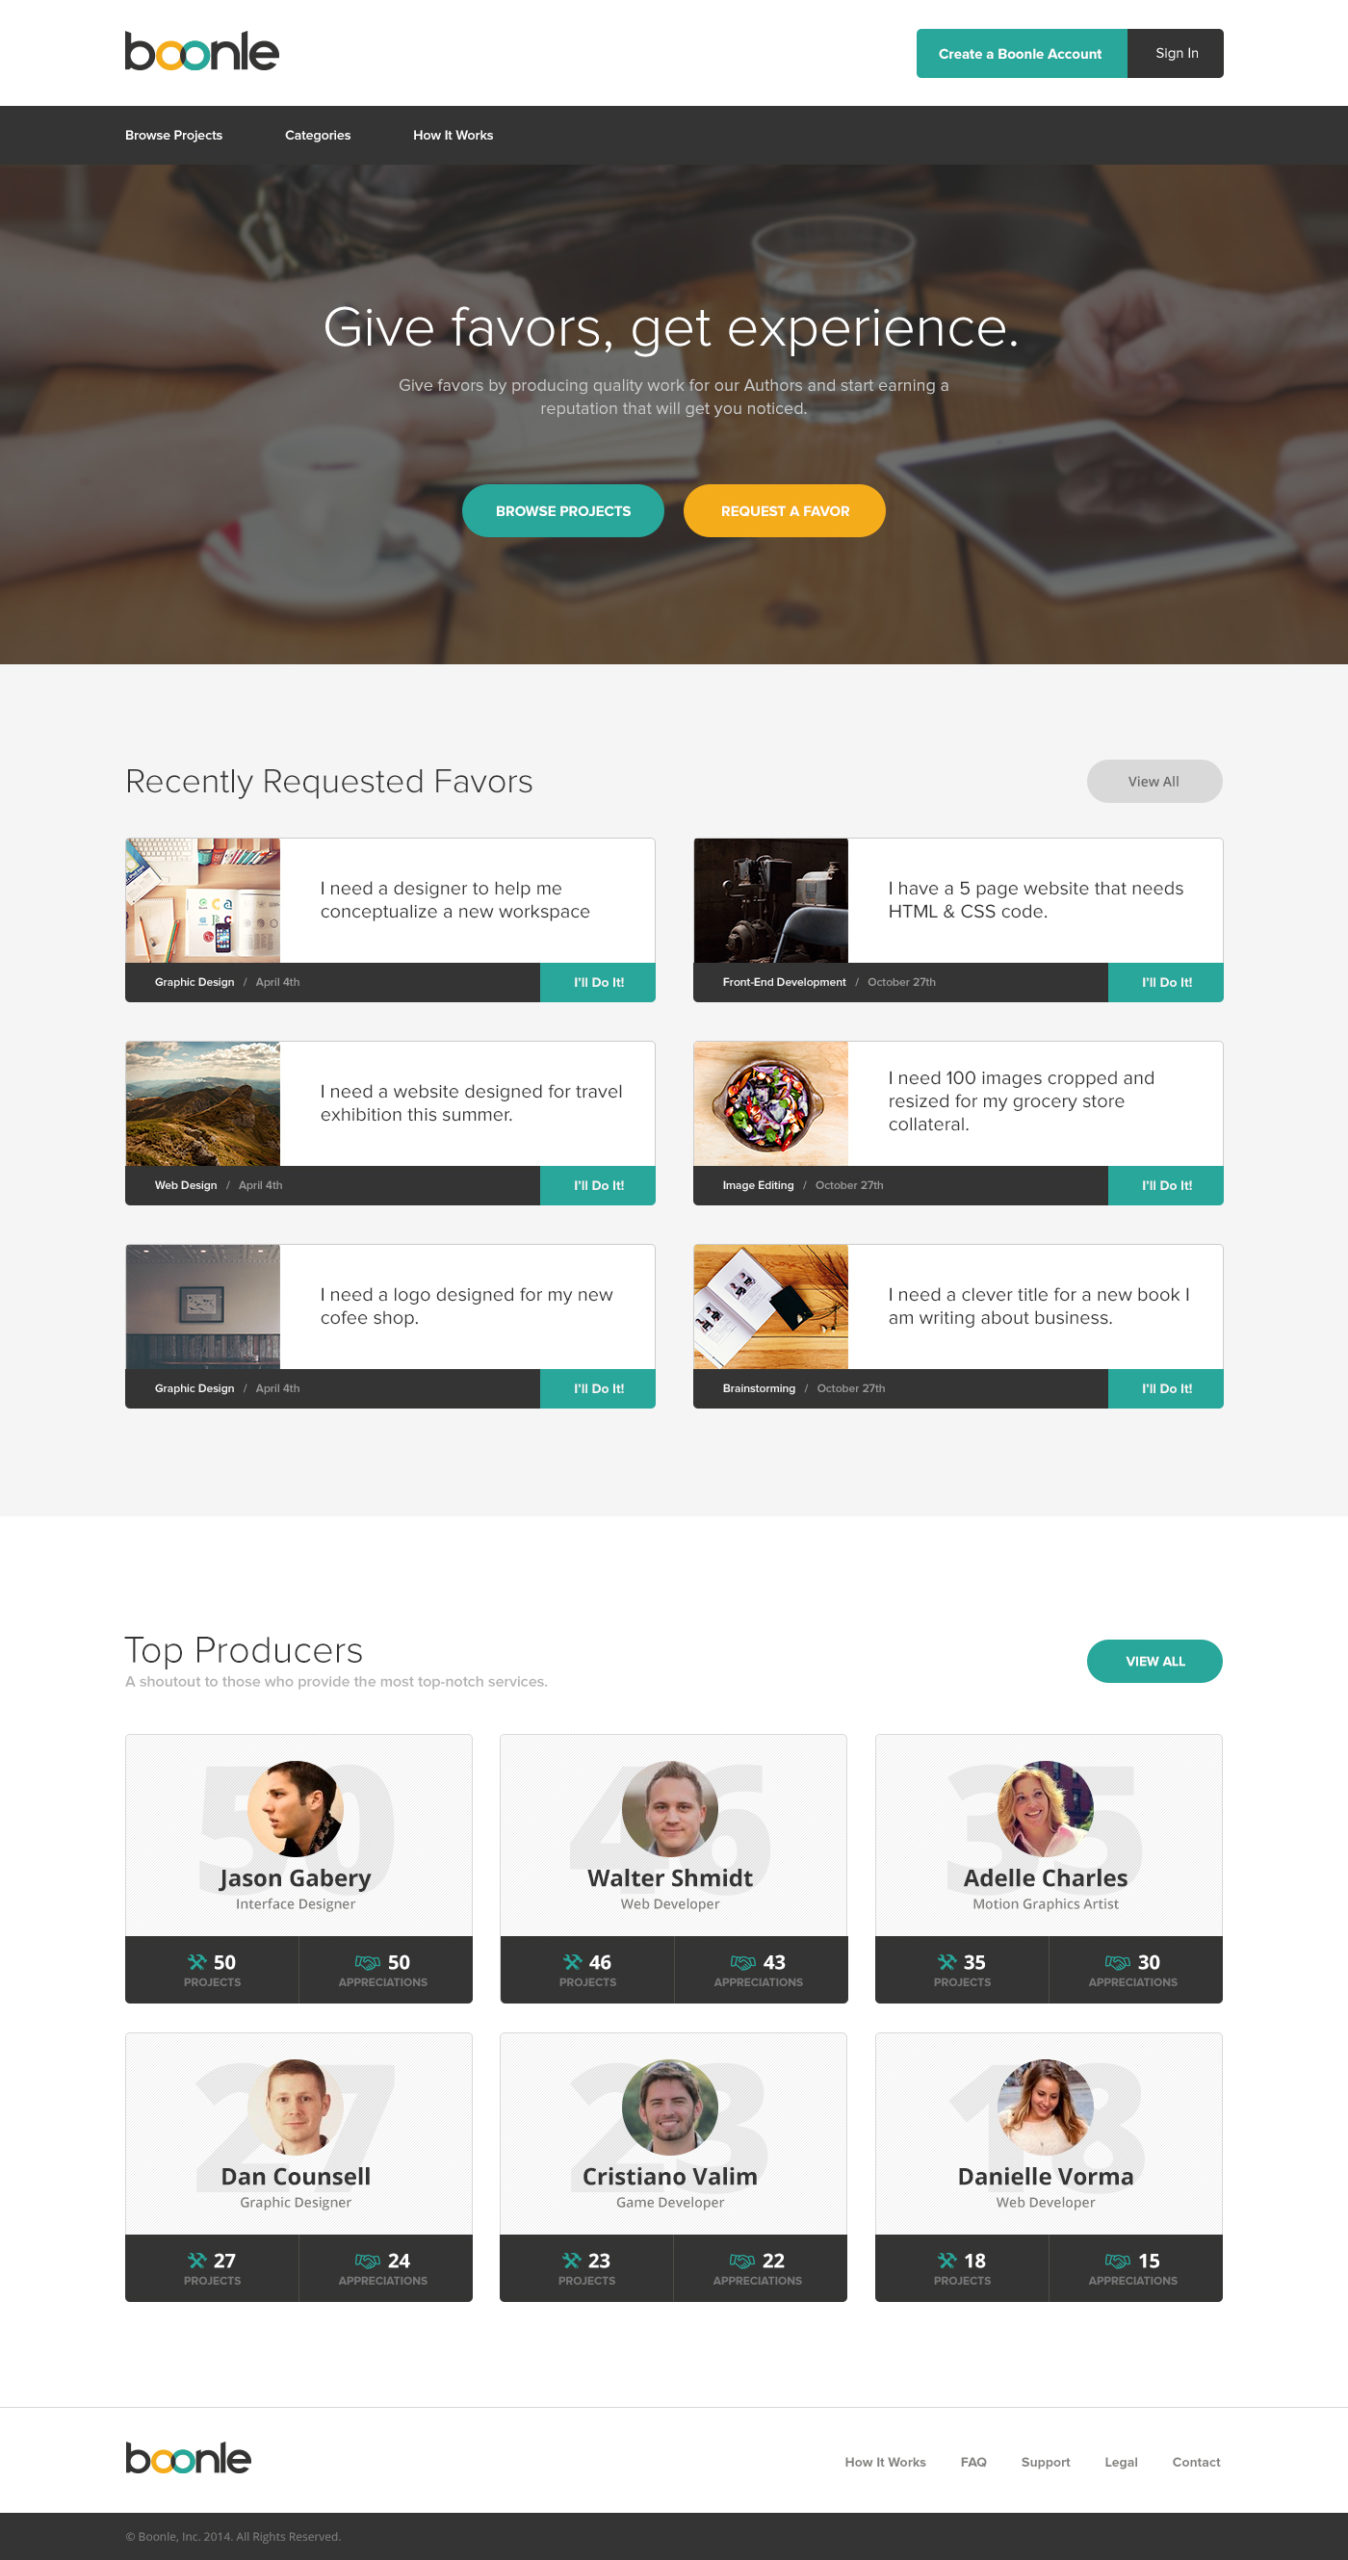
Task: Go to Browse Projects in the nav bar
Action: (173, 135)
